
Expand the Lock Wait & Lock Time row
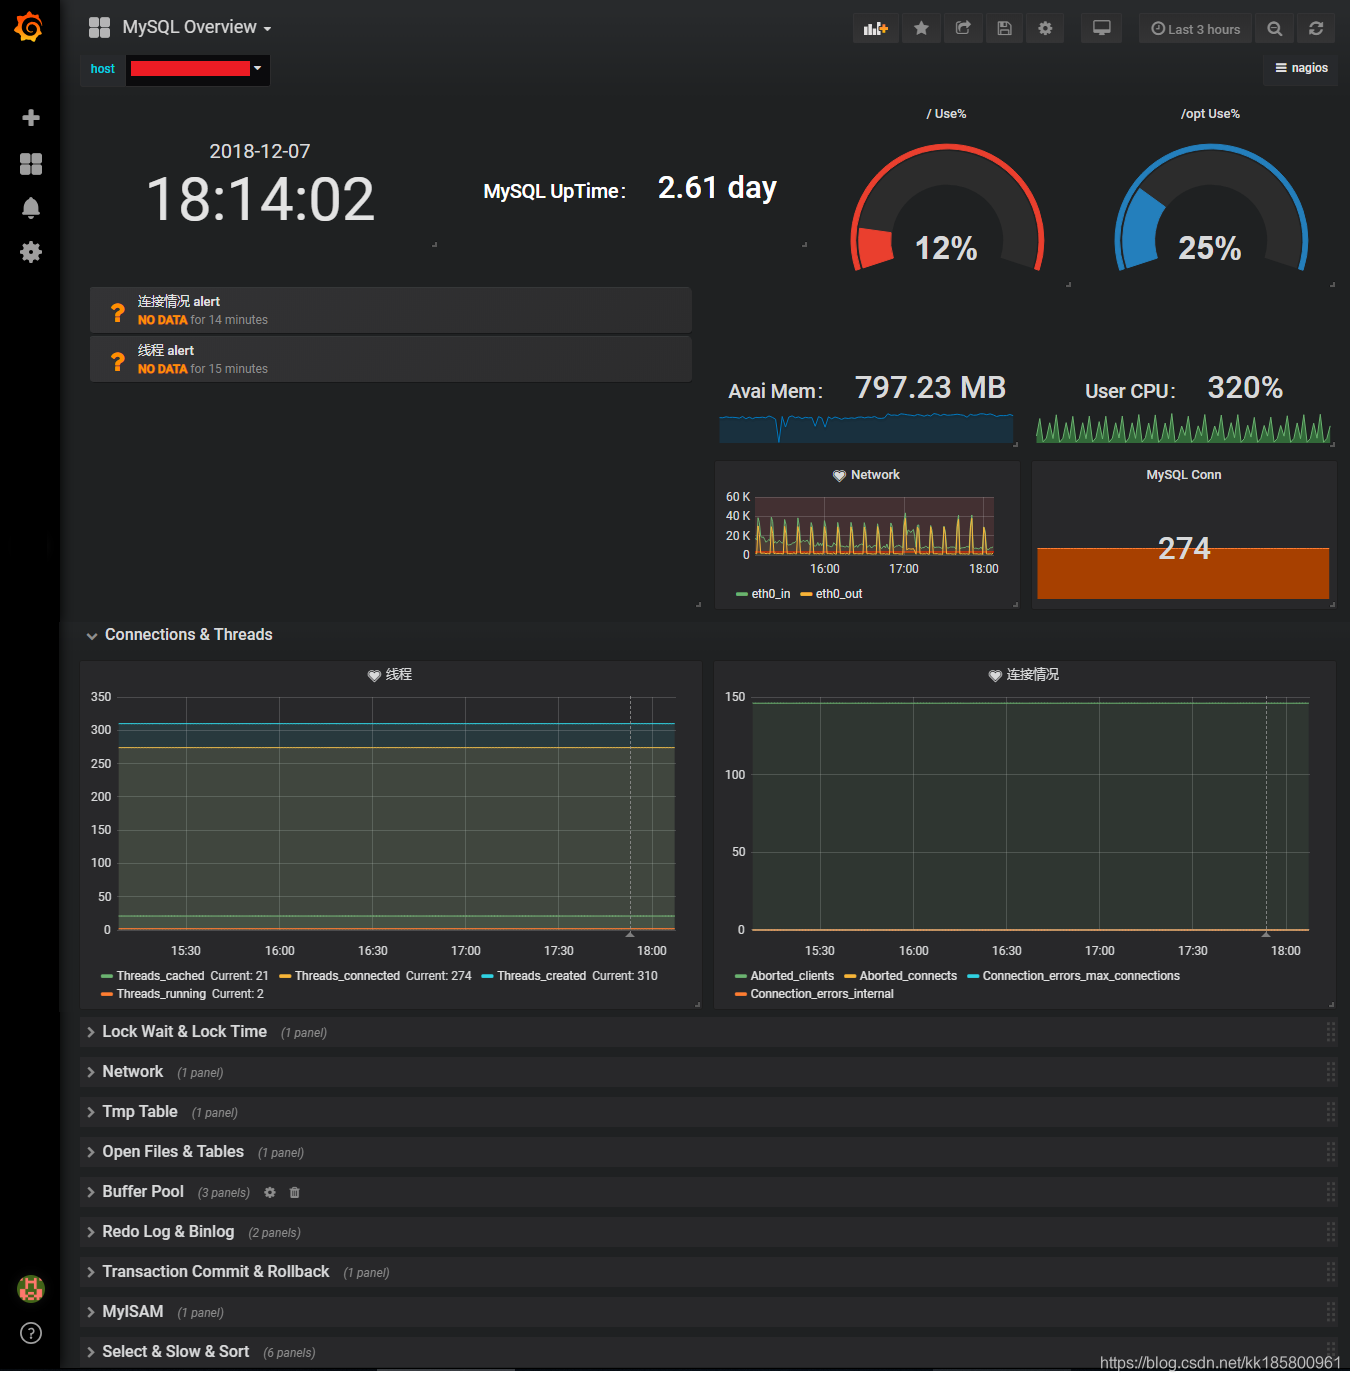pos(177,1032)
